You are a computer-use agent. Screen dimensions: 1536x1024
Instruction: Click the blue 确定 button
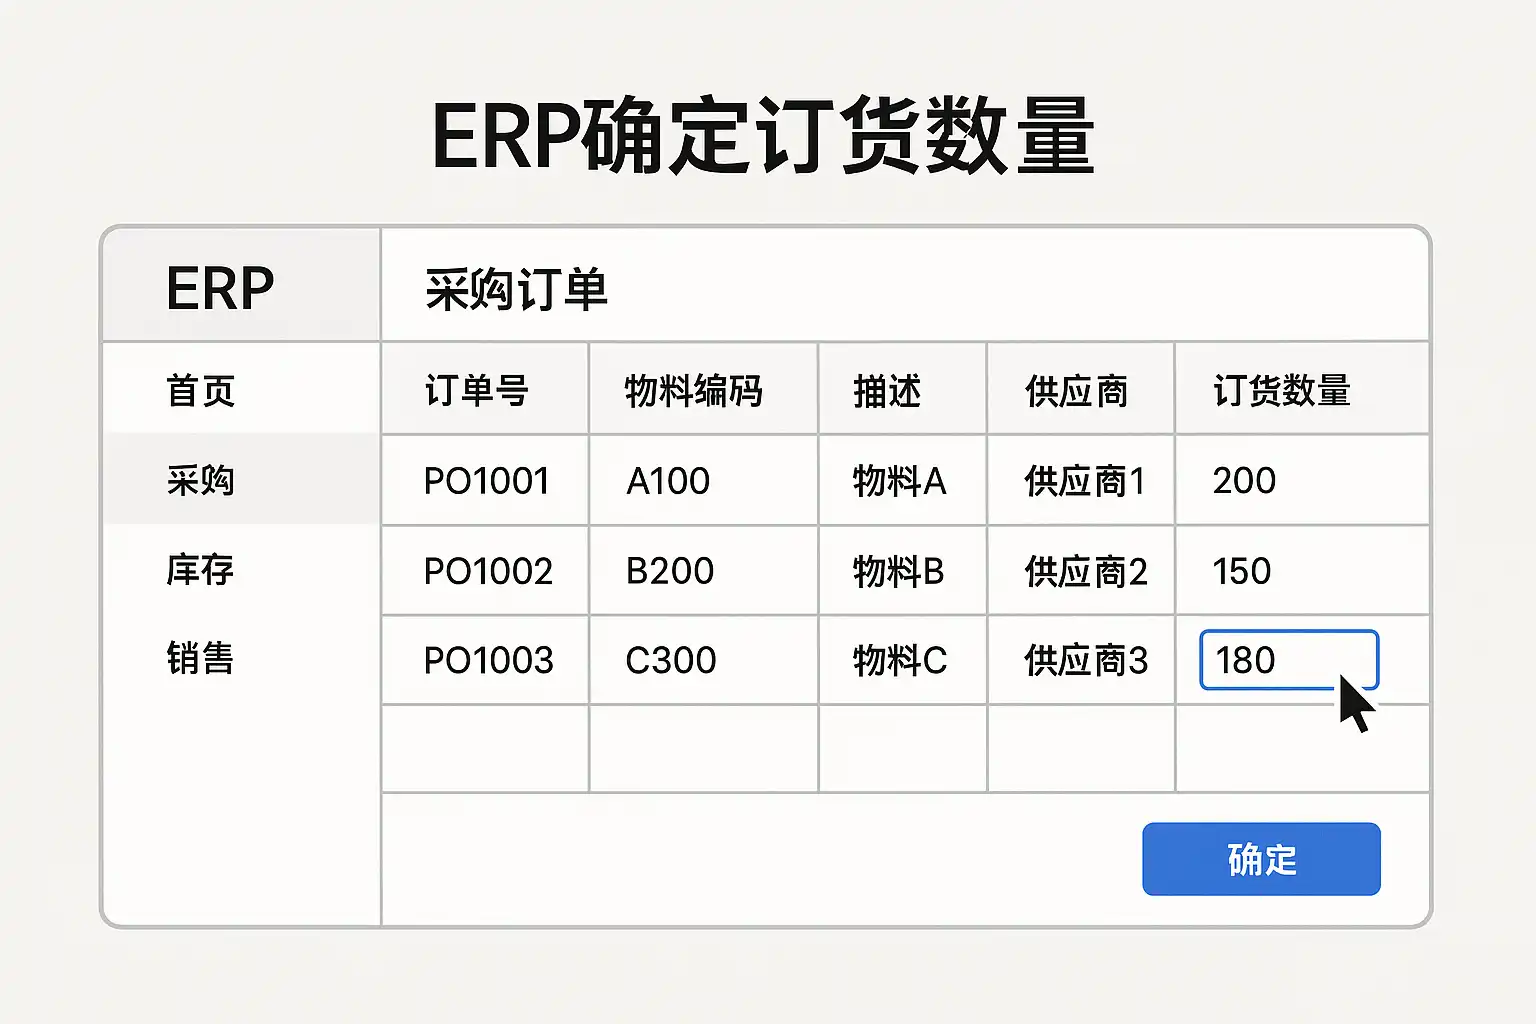1261,859
